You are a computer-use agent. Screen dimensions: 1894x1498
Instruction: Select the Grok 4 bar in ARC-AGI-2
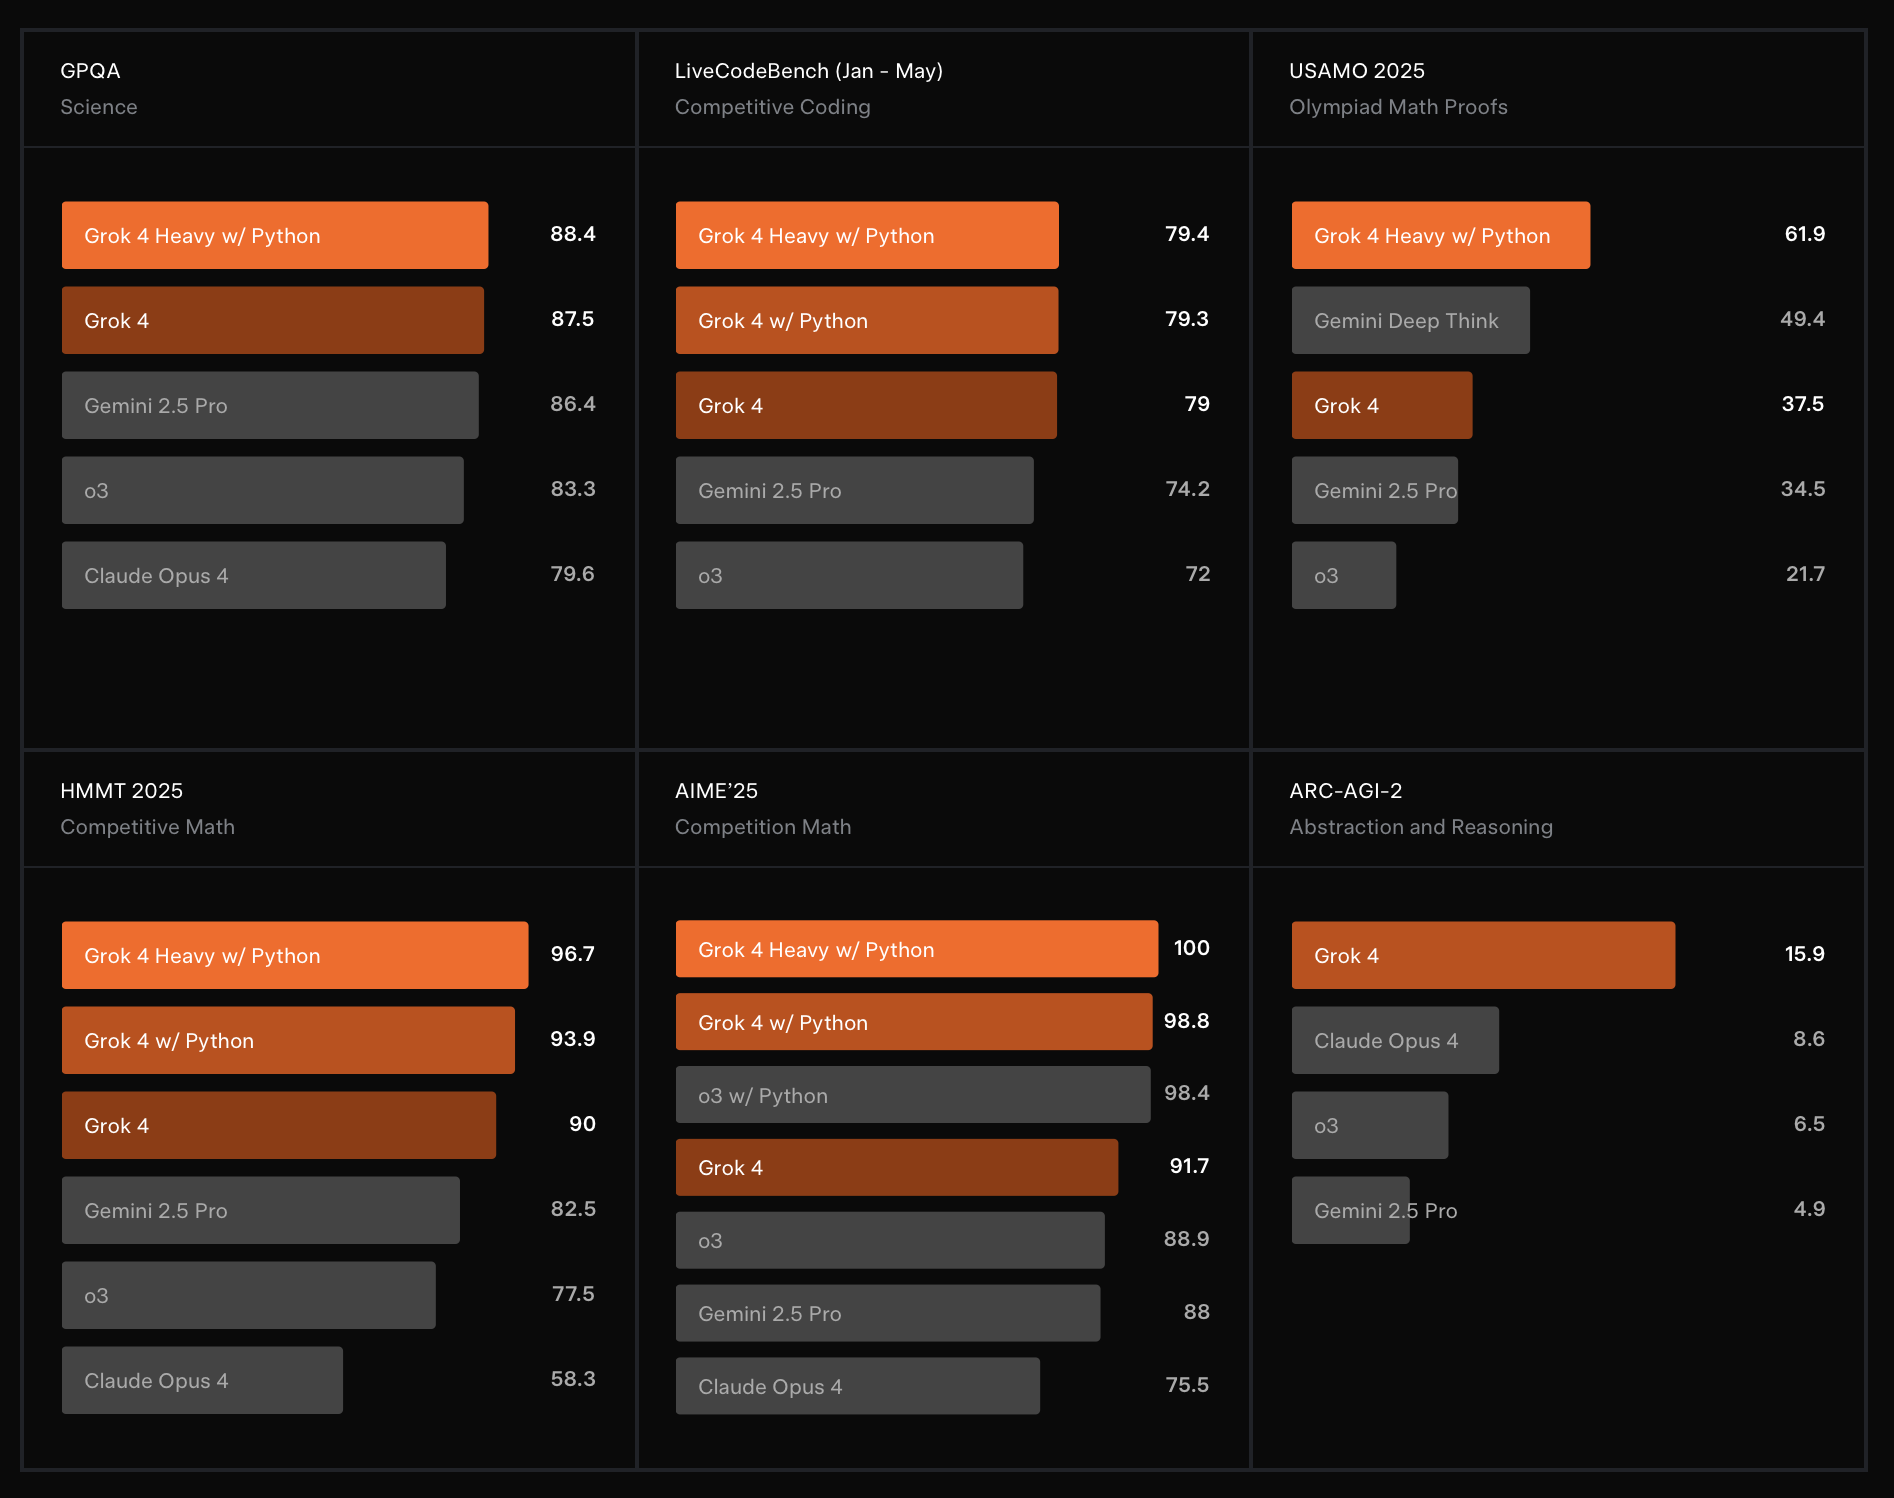pos(1483,955)
